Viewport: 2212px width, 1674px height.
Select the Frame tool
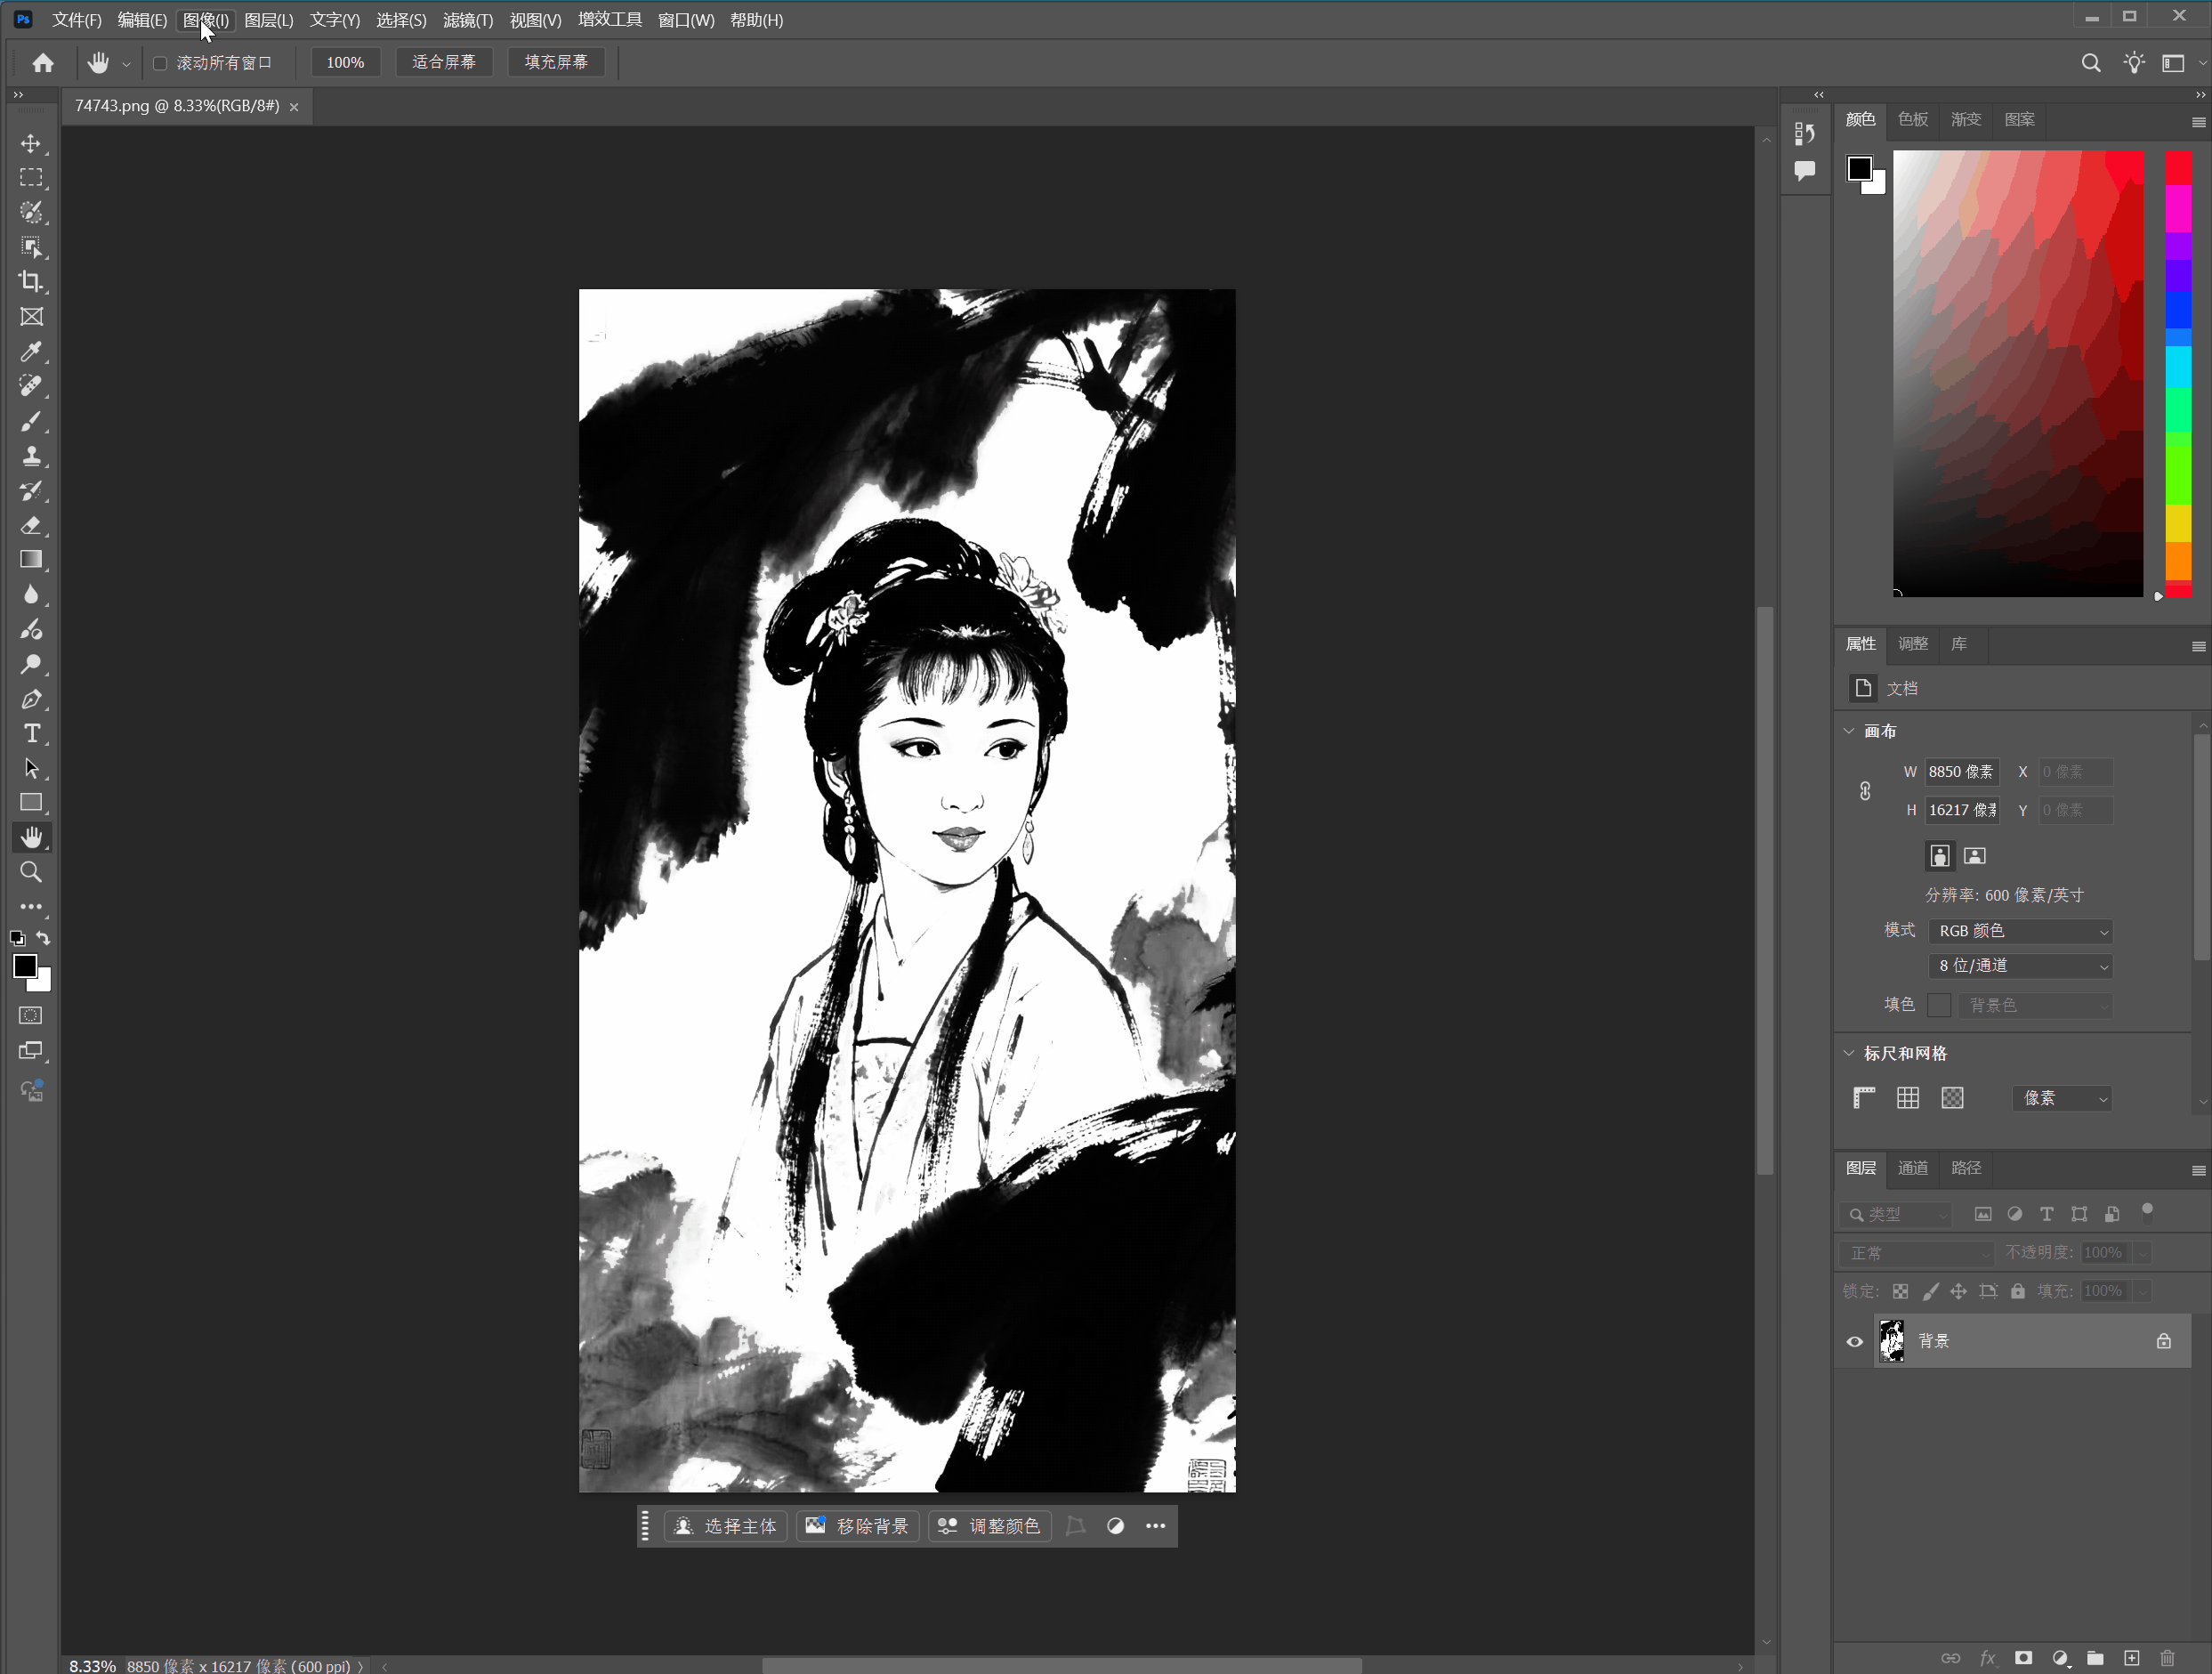click(31, 317)
